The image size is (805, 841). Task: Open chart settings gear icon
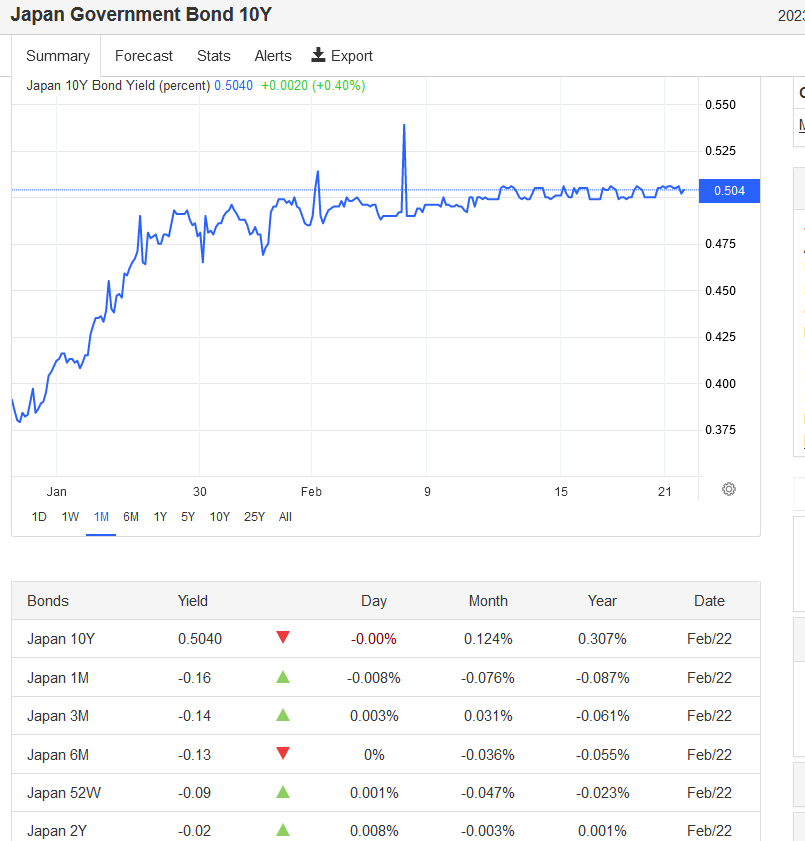[729, 489]
